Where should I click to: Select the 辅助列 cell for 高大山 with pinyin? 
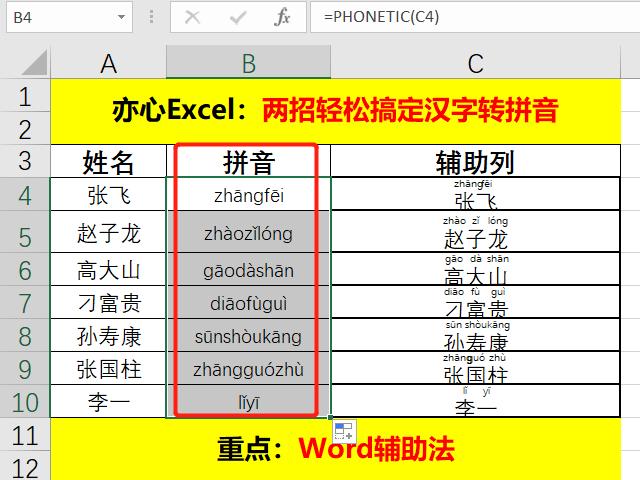(476, 269)
